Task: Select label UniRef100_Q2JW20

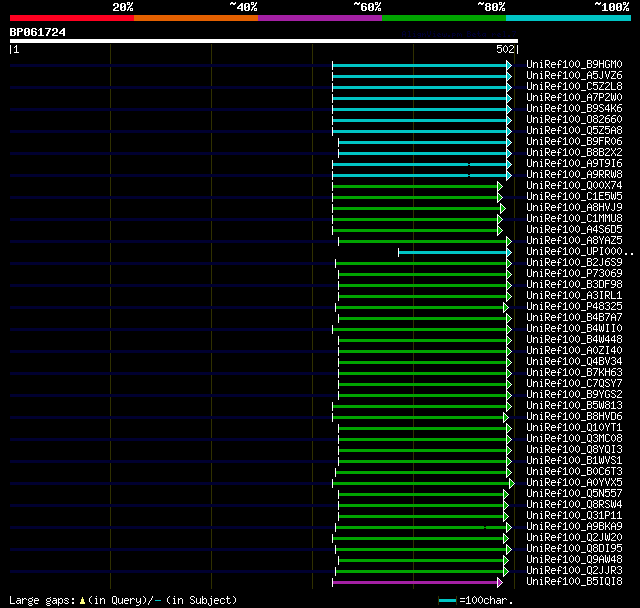Action: pos(574,538)
